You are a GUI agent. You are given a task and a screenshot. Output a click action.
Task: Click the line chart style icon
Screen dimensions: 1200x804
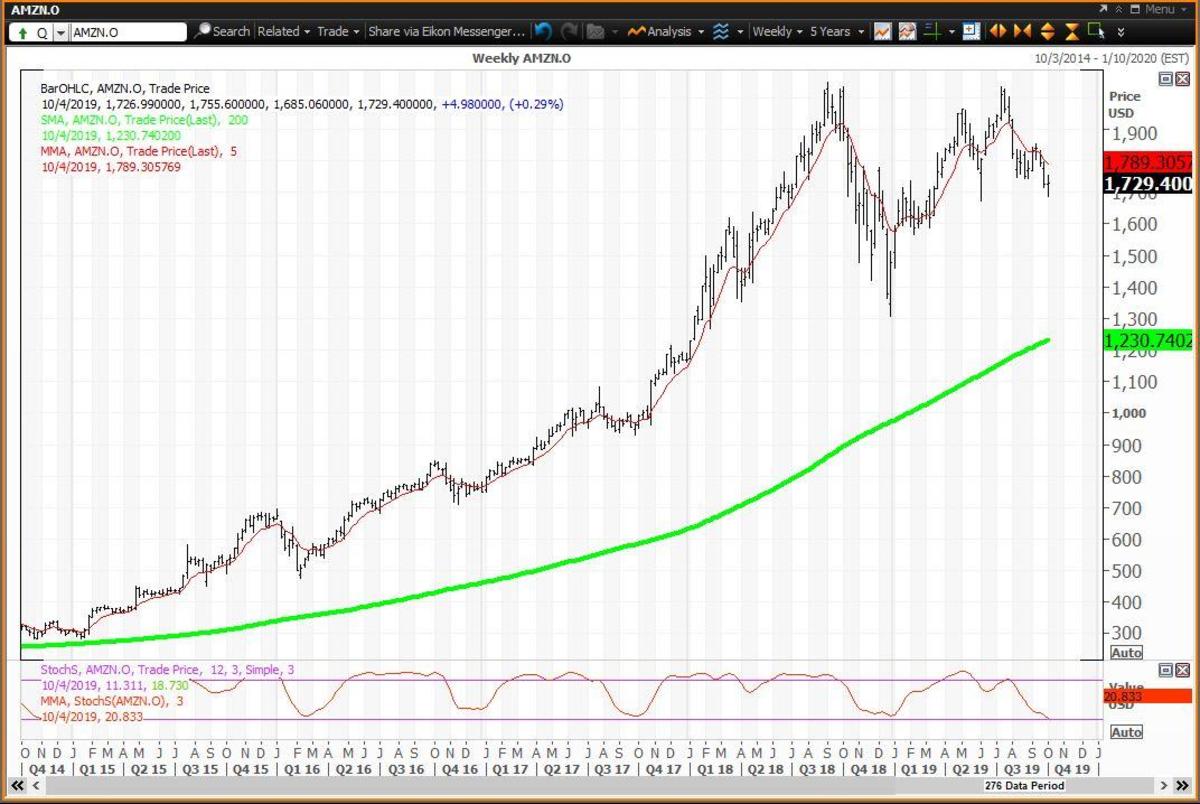pos(882,32)
